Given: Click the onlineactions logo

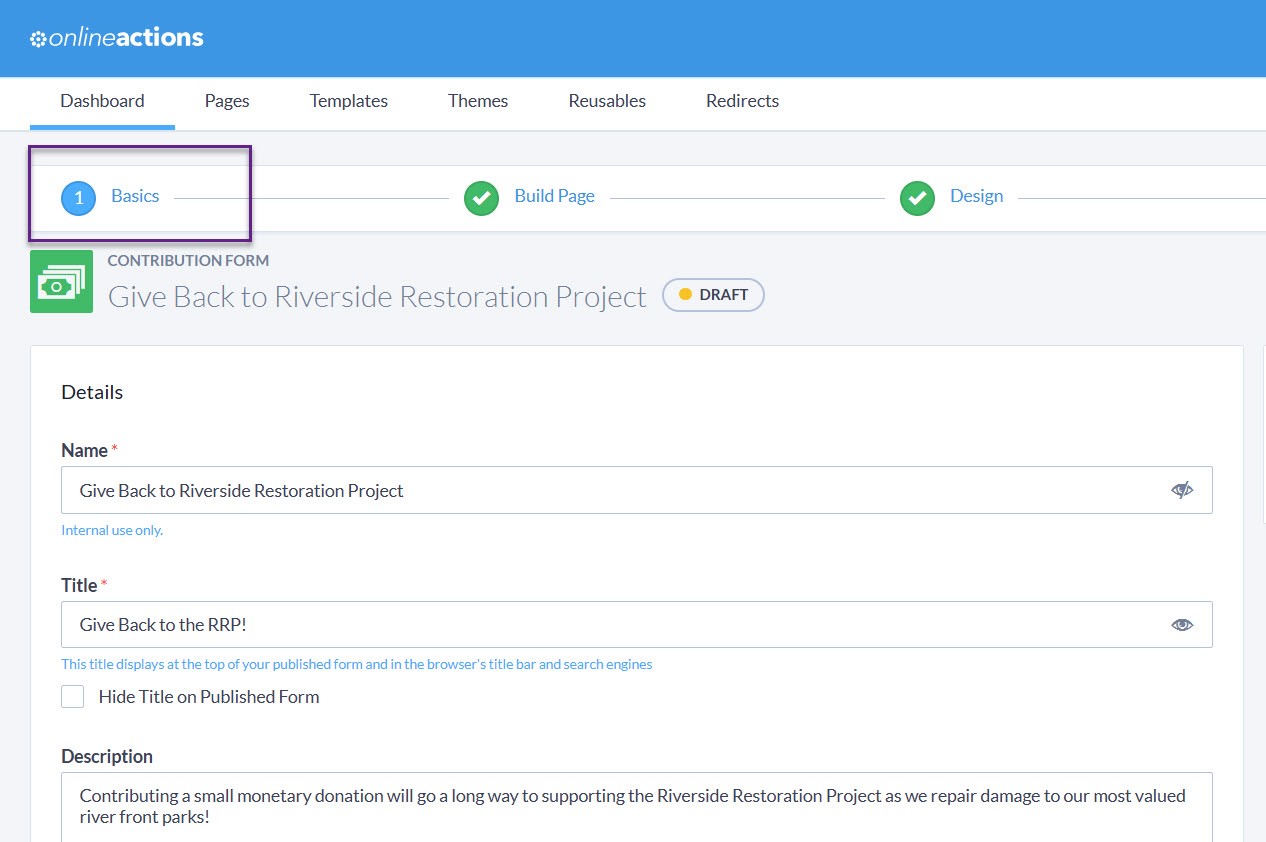Looking at the screenshot, I should point(117,38).
